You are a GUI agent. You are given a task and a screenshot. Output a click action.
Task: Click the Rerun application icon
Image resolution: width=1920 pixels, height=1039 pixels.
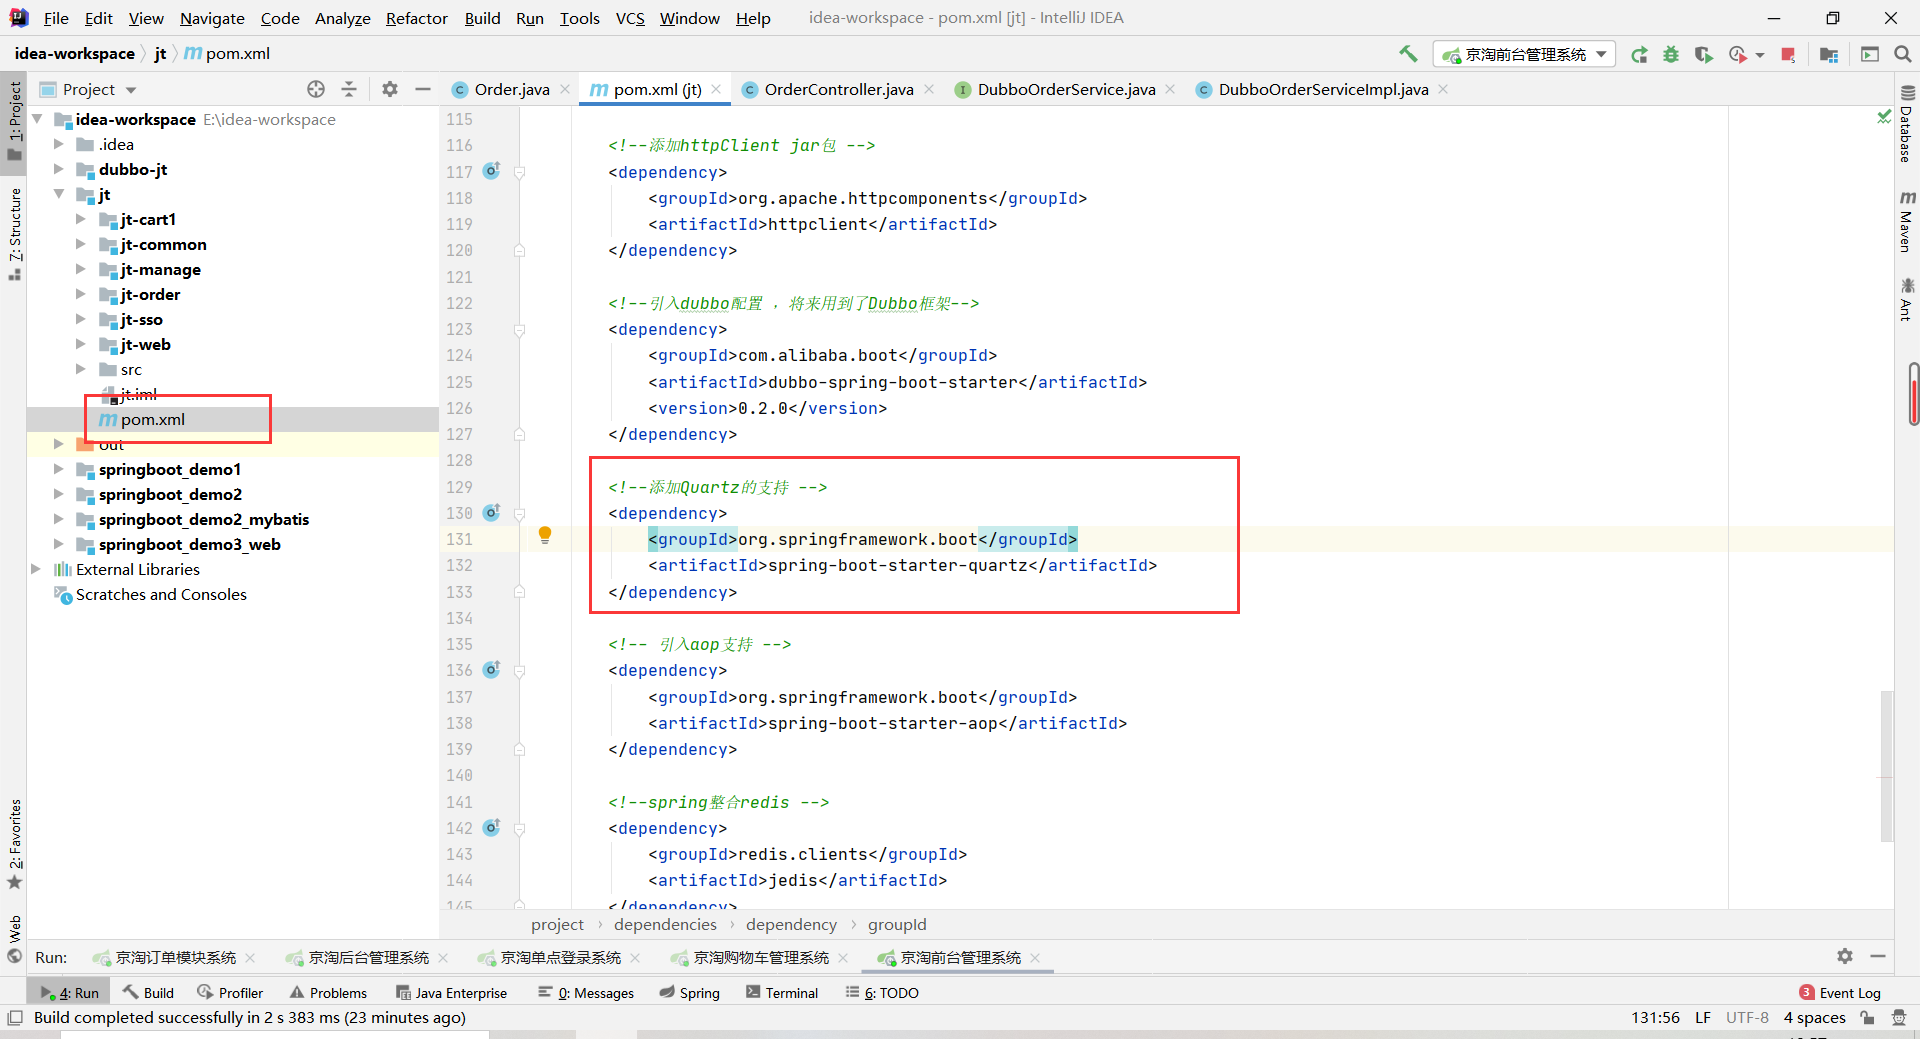(1639, 54)
